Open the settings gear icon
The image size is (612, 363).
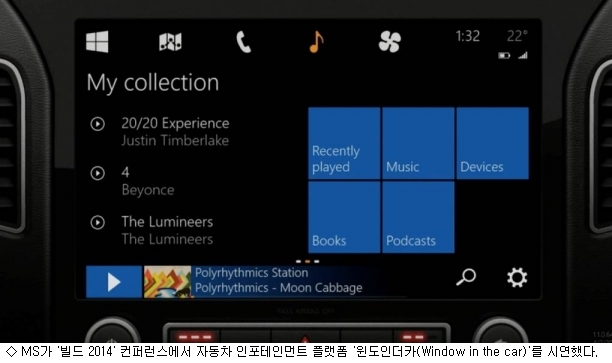point(517,278)
